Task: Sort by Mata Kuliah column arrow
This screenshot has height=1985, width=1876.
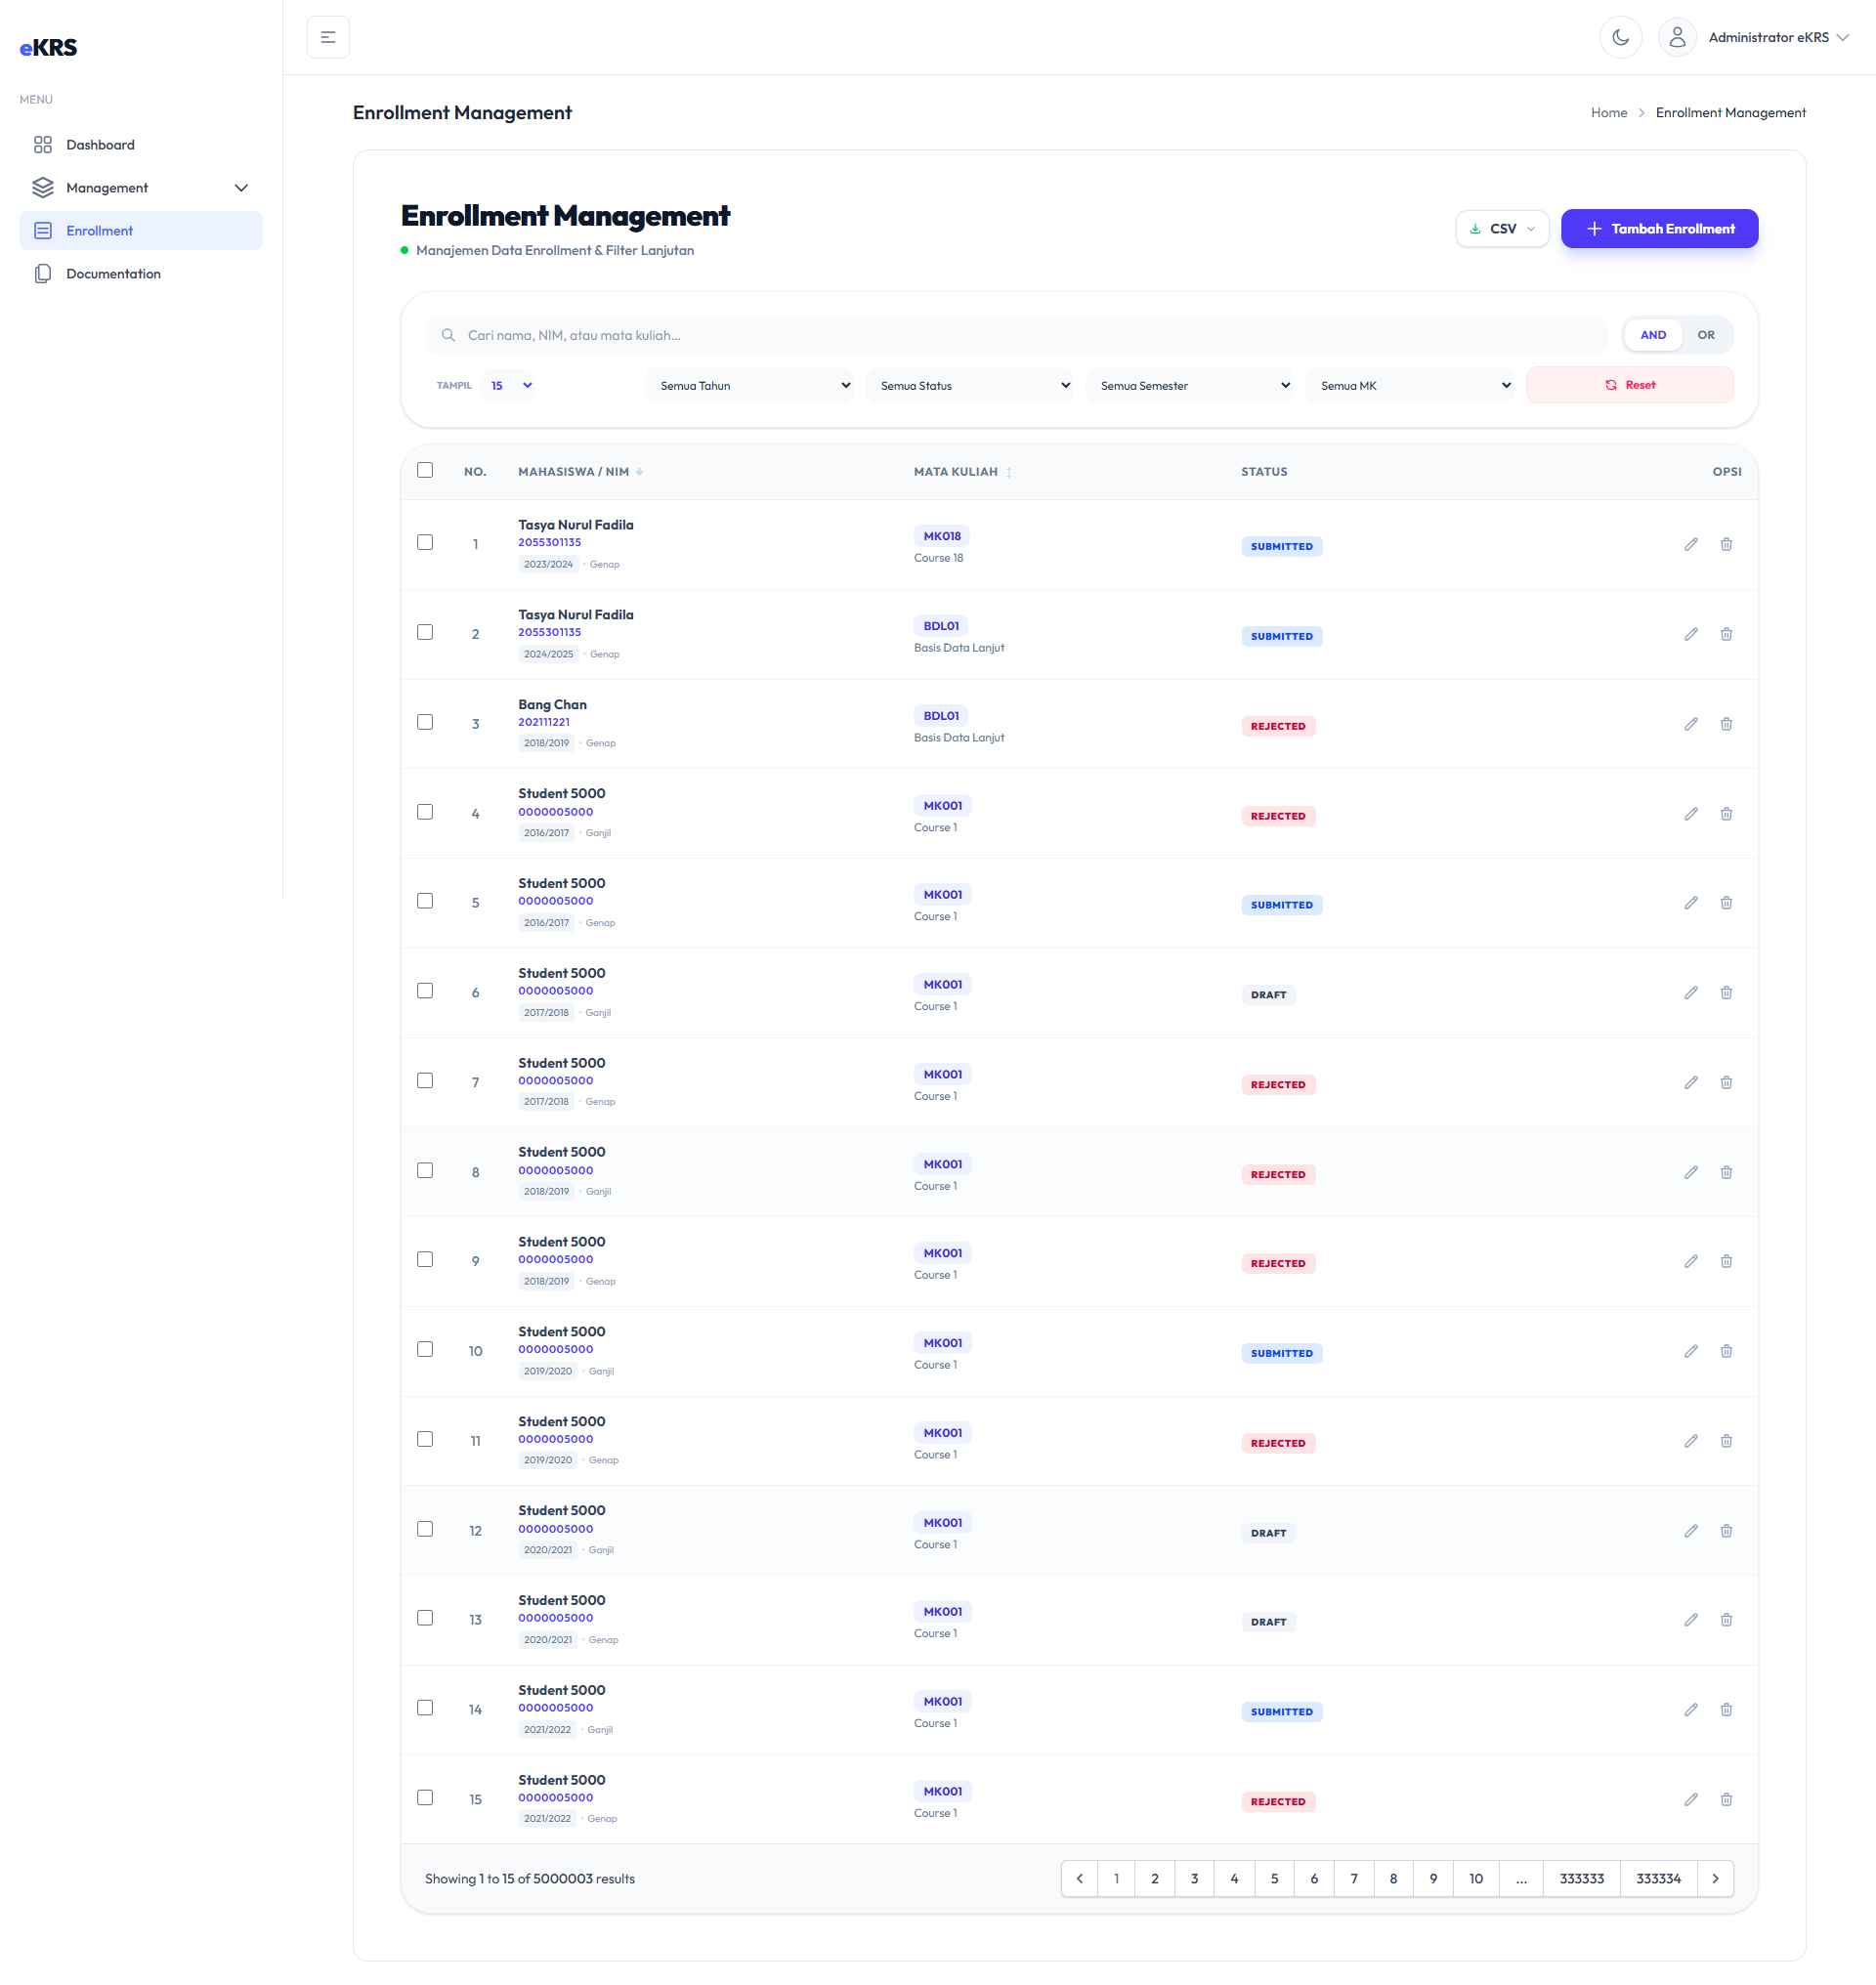Action: [1008, 472]
